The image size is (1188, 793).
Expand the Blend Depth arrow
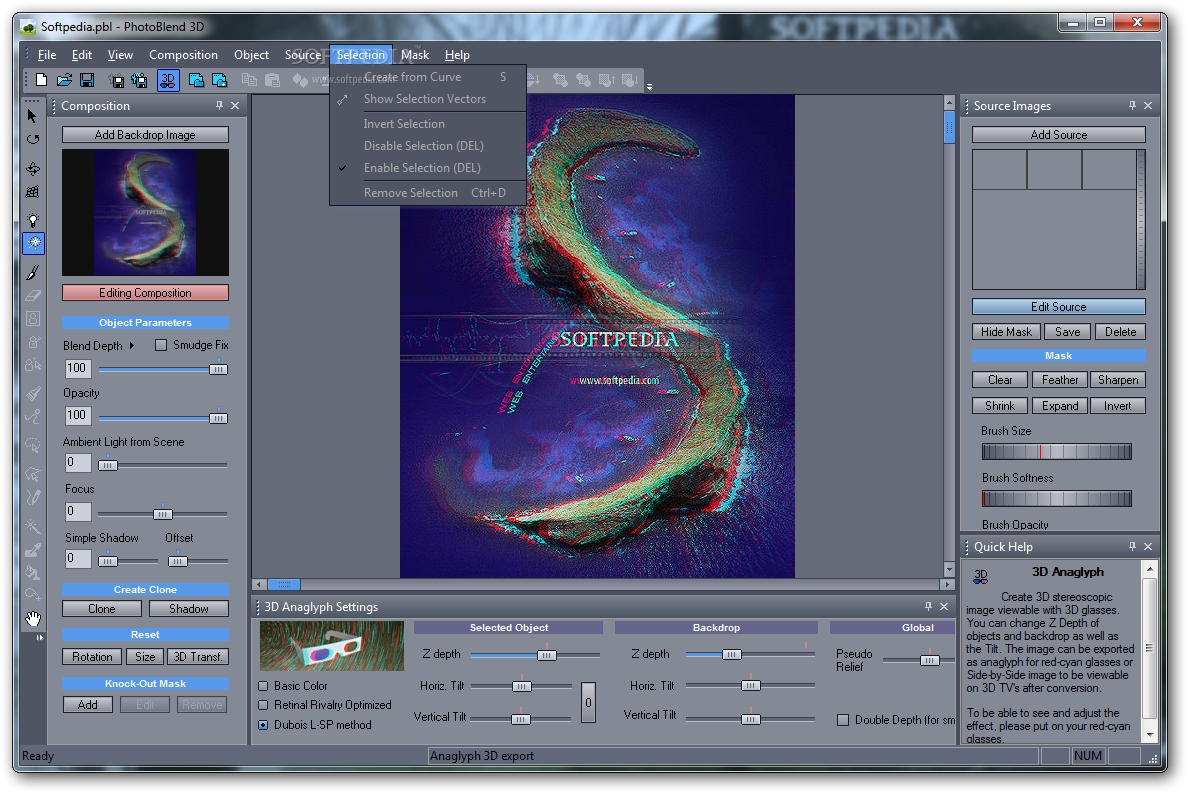[x=132, y=345]
